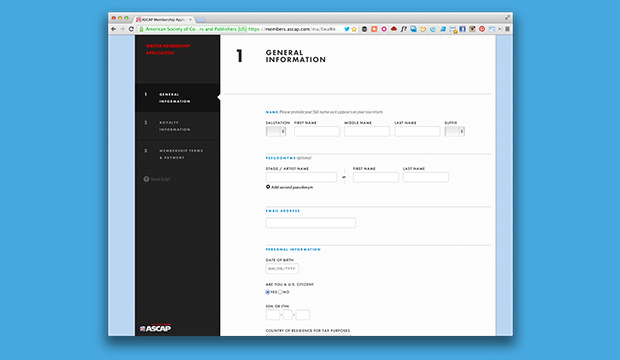Reload the page with the refresh icon
The image size is (620, 360).
pos(131,29)
